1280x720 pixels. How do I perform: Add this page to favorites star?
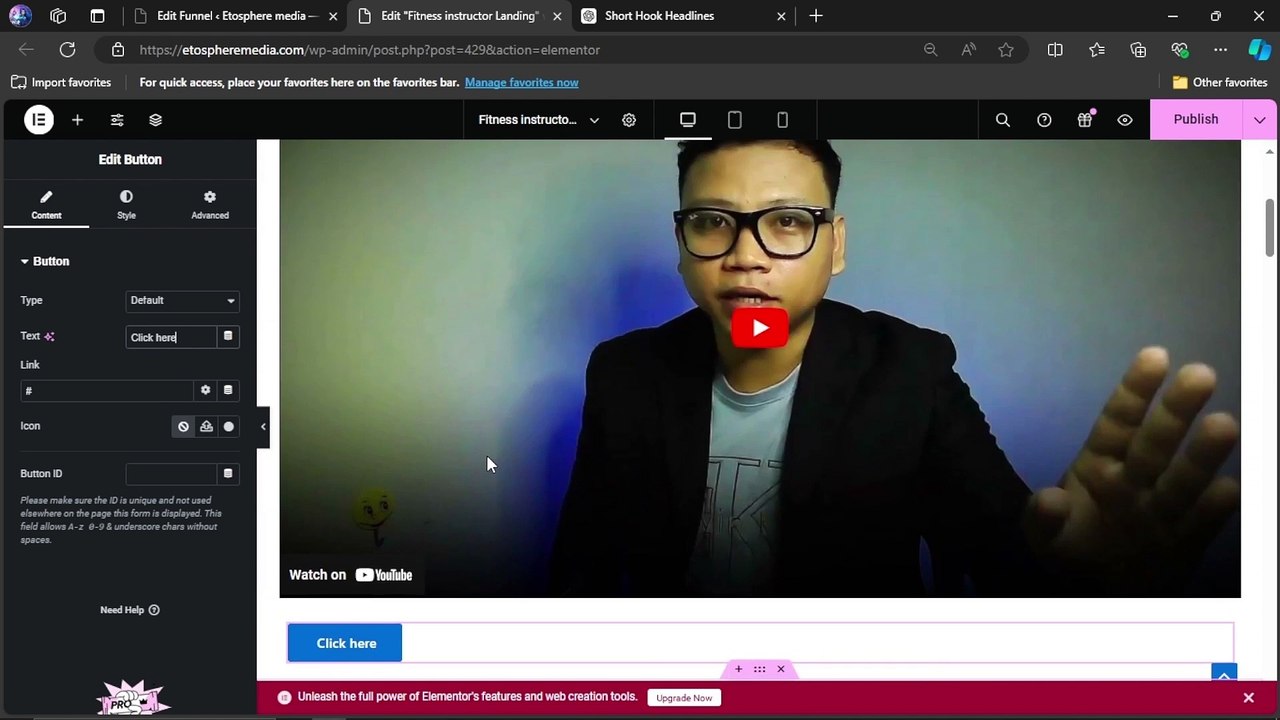coord(1006,50)
